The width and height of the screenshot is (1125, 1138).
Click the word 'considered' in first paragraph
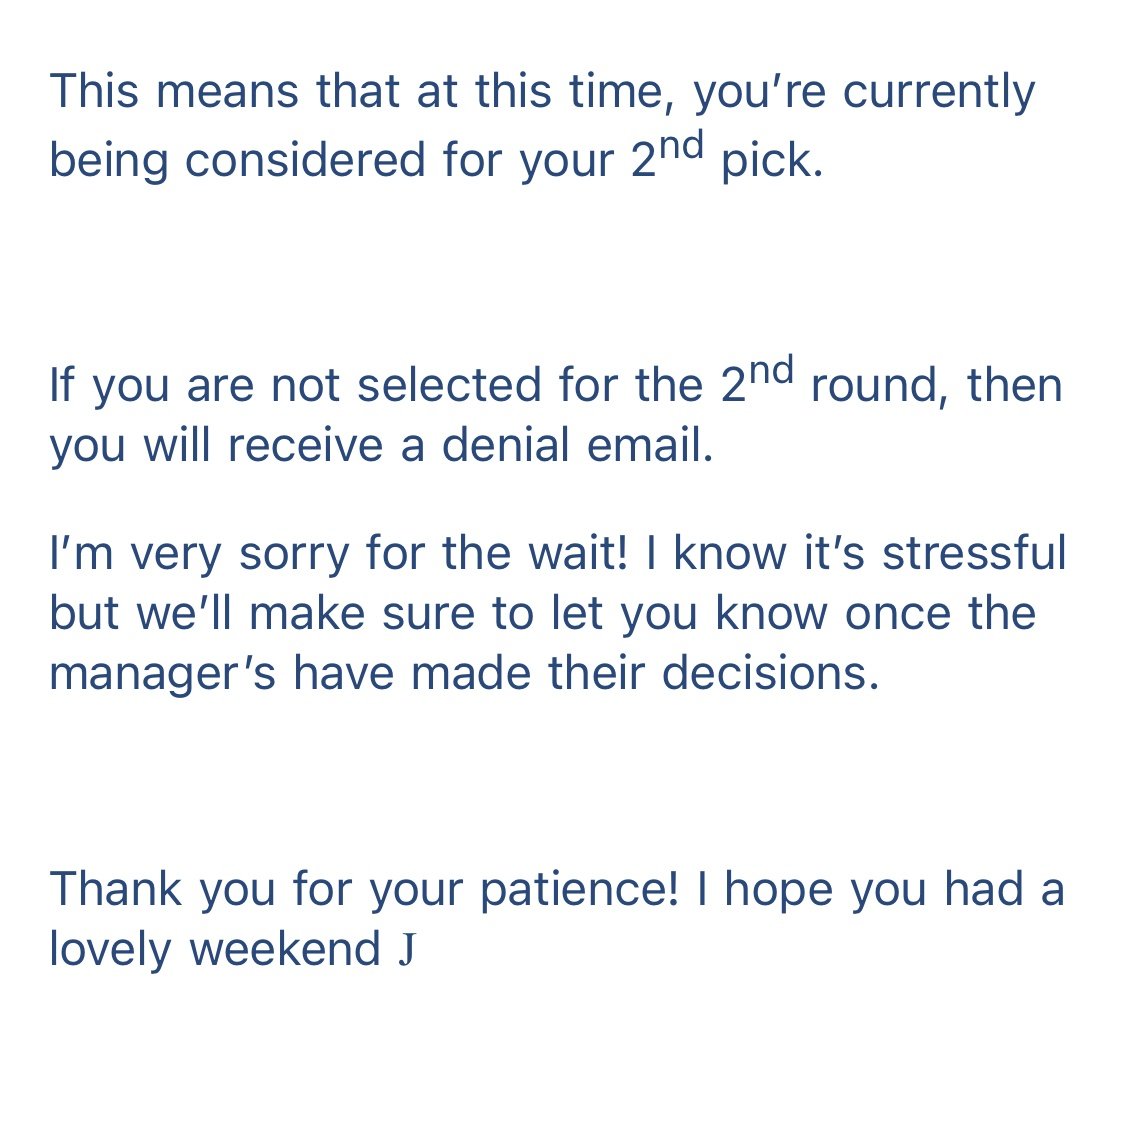(x=305, y=160)
